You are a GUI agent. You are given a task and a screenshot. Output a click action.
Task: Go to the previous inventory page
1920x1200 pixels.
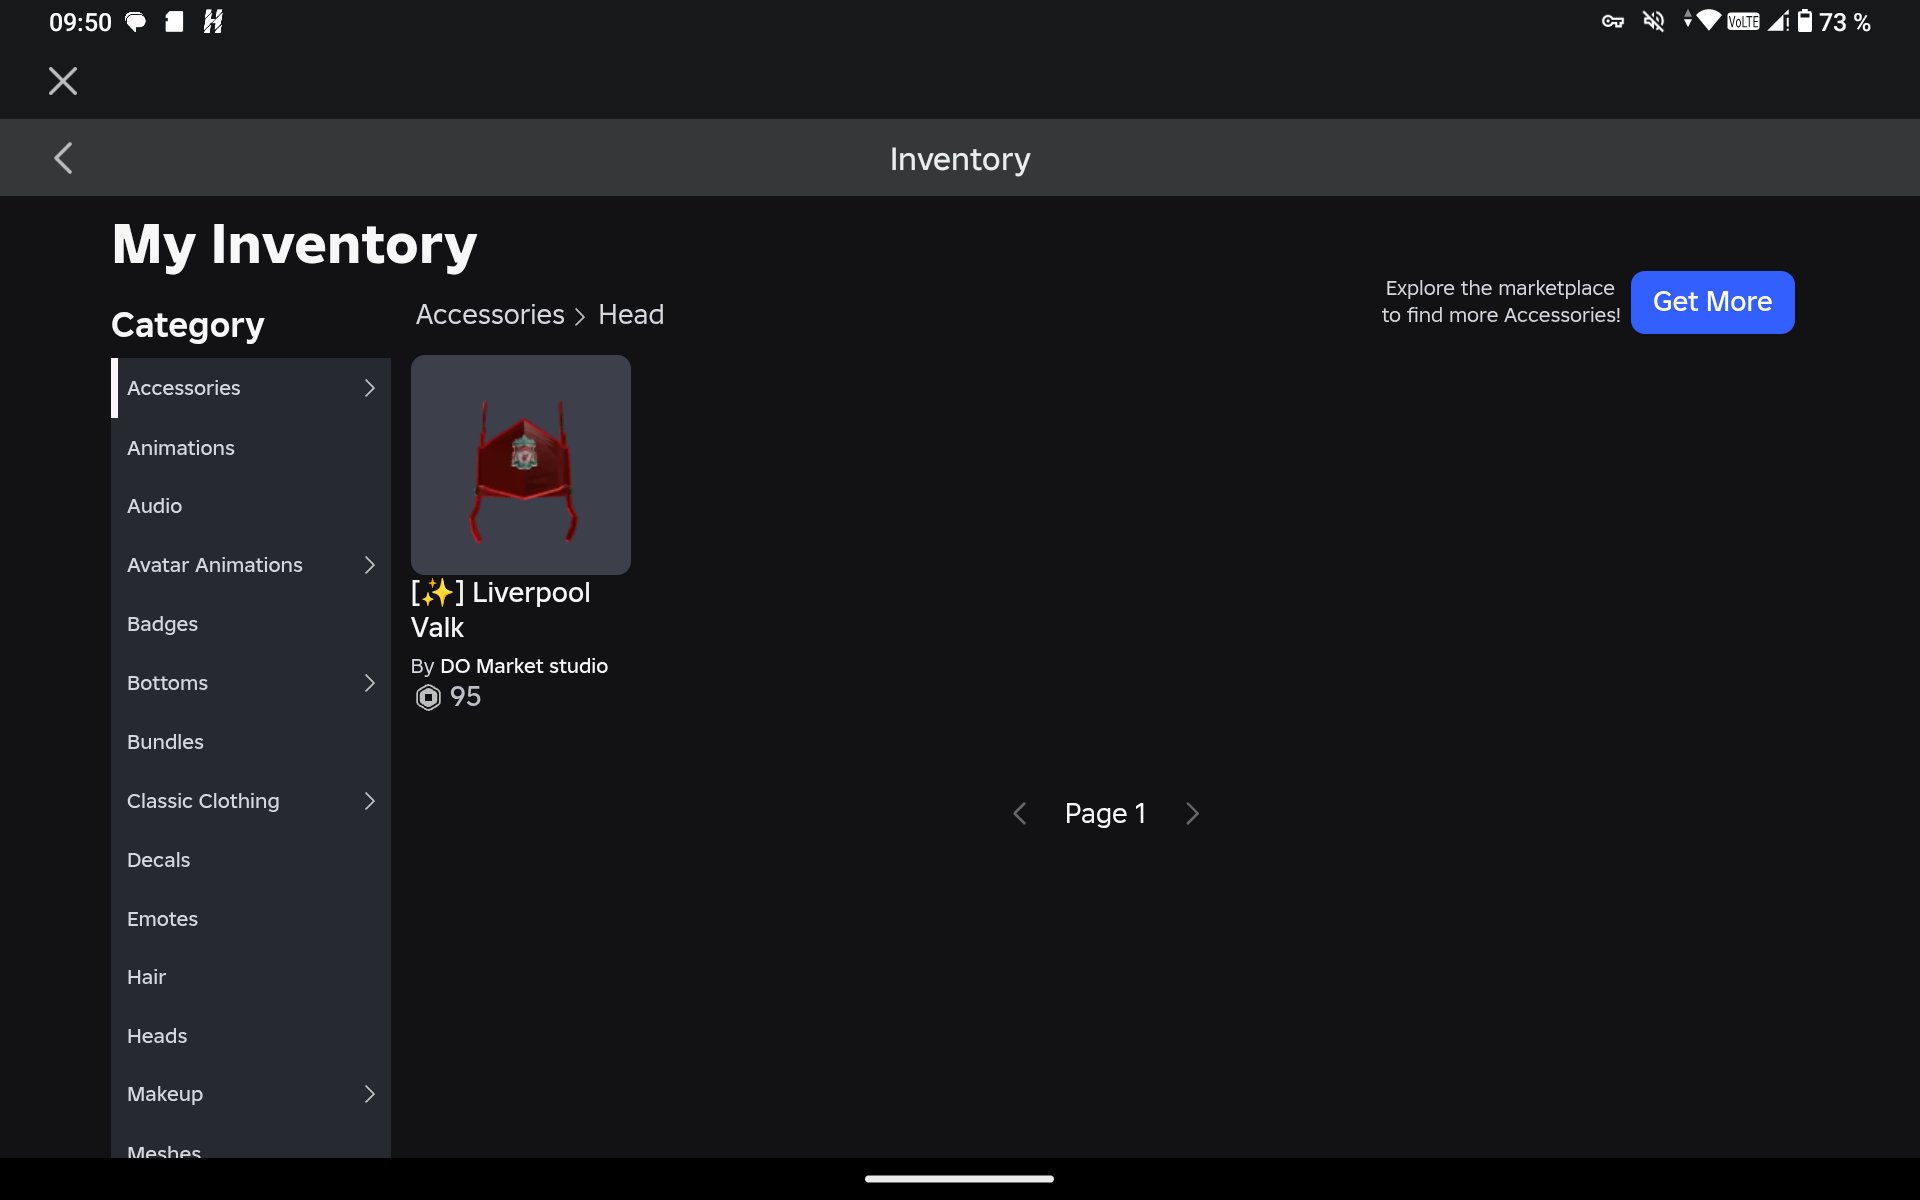(x=1019, y=814)
